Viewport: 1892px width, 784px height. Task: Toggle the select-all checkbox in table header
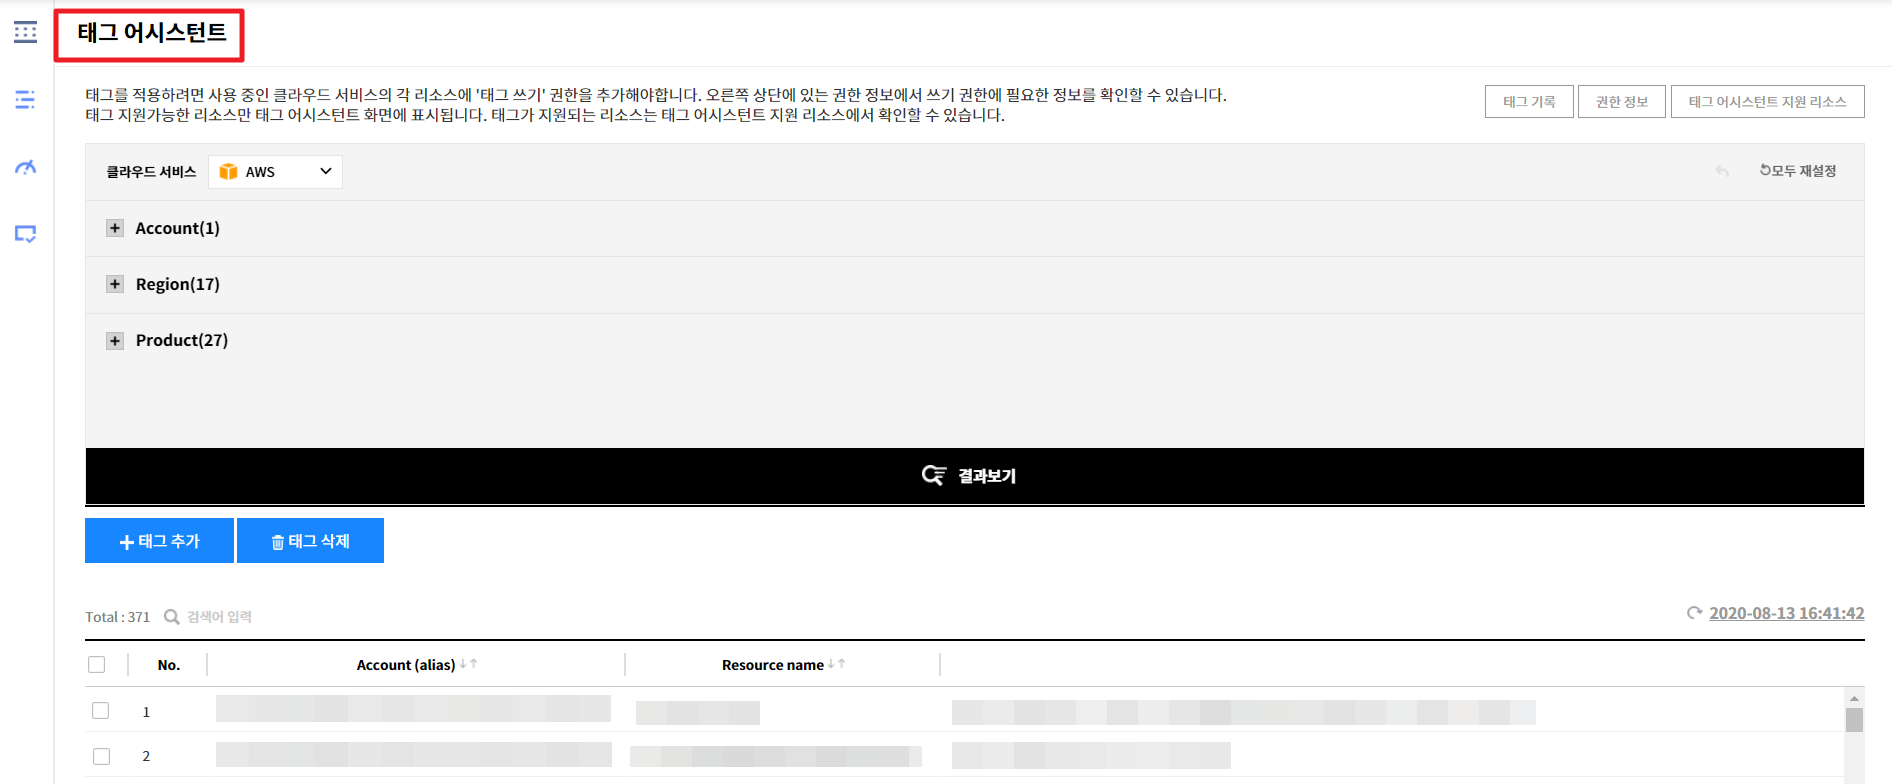tap(97, 665)
